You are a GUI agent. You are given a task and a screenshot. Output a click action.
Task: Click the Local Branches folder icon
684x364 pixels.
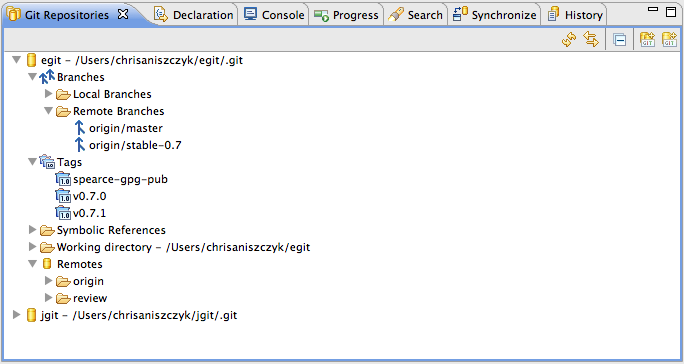click(x=63, y=94)
